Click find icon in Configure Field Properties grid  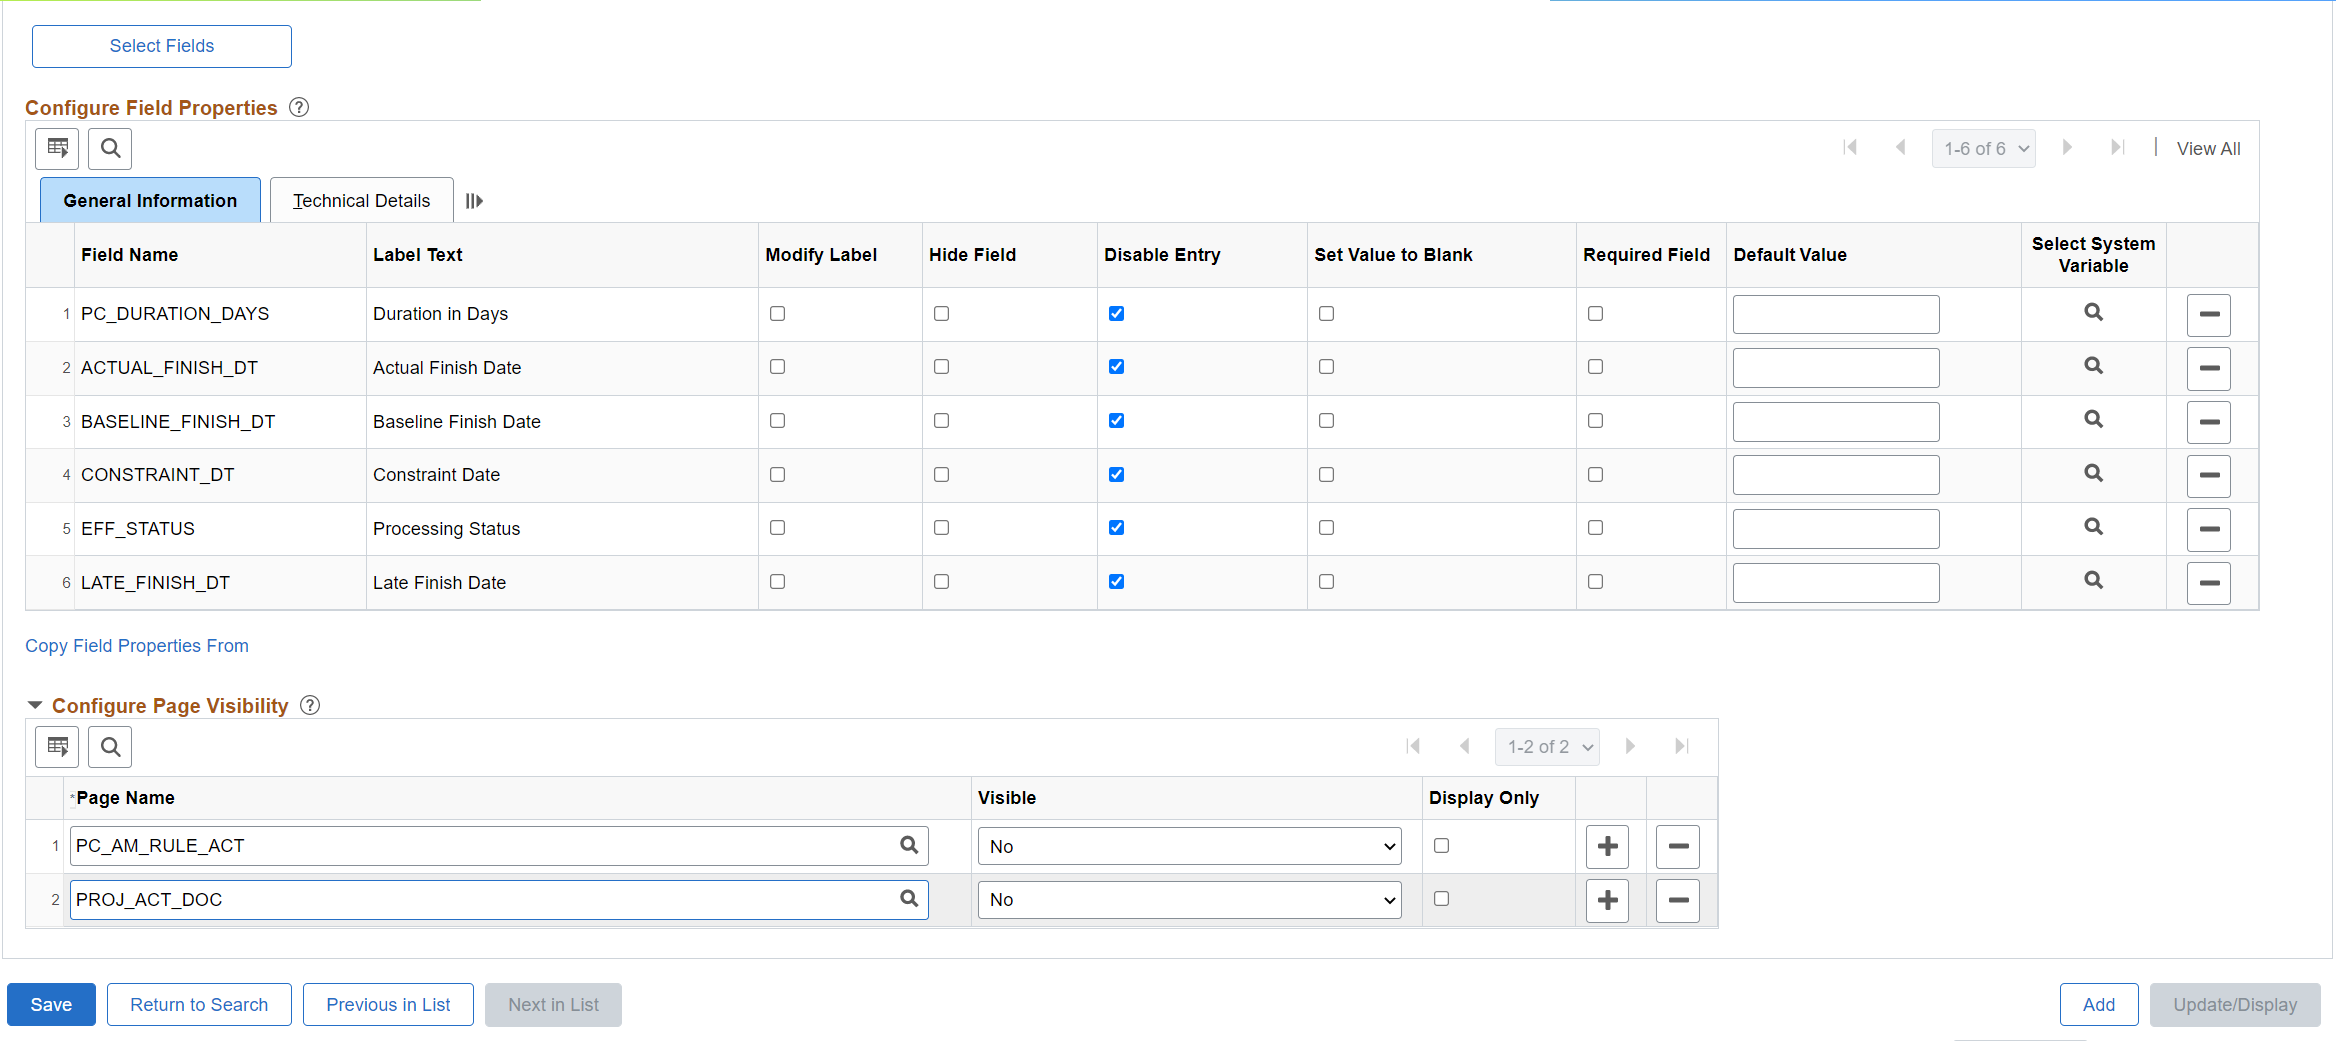point(110,149)
